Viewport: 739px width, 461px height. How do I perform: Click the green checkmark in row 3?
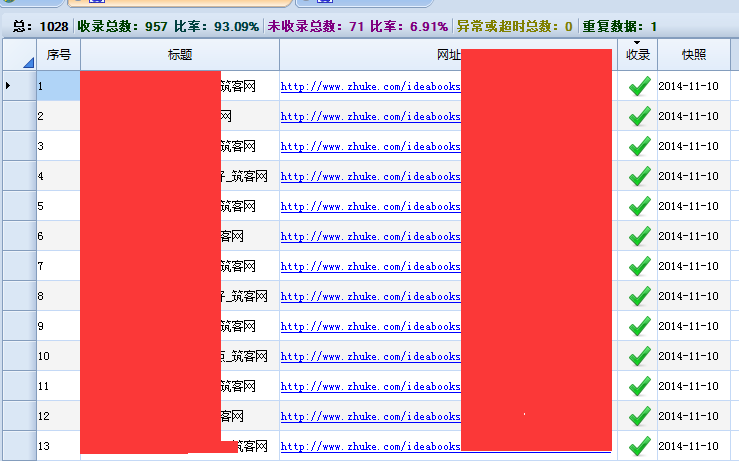(x=639, y=147)
